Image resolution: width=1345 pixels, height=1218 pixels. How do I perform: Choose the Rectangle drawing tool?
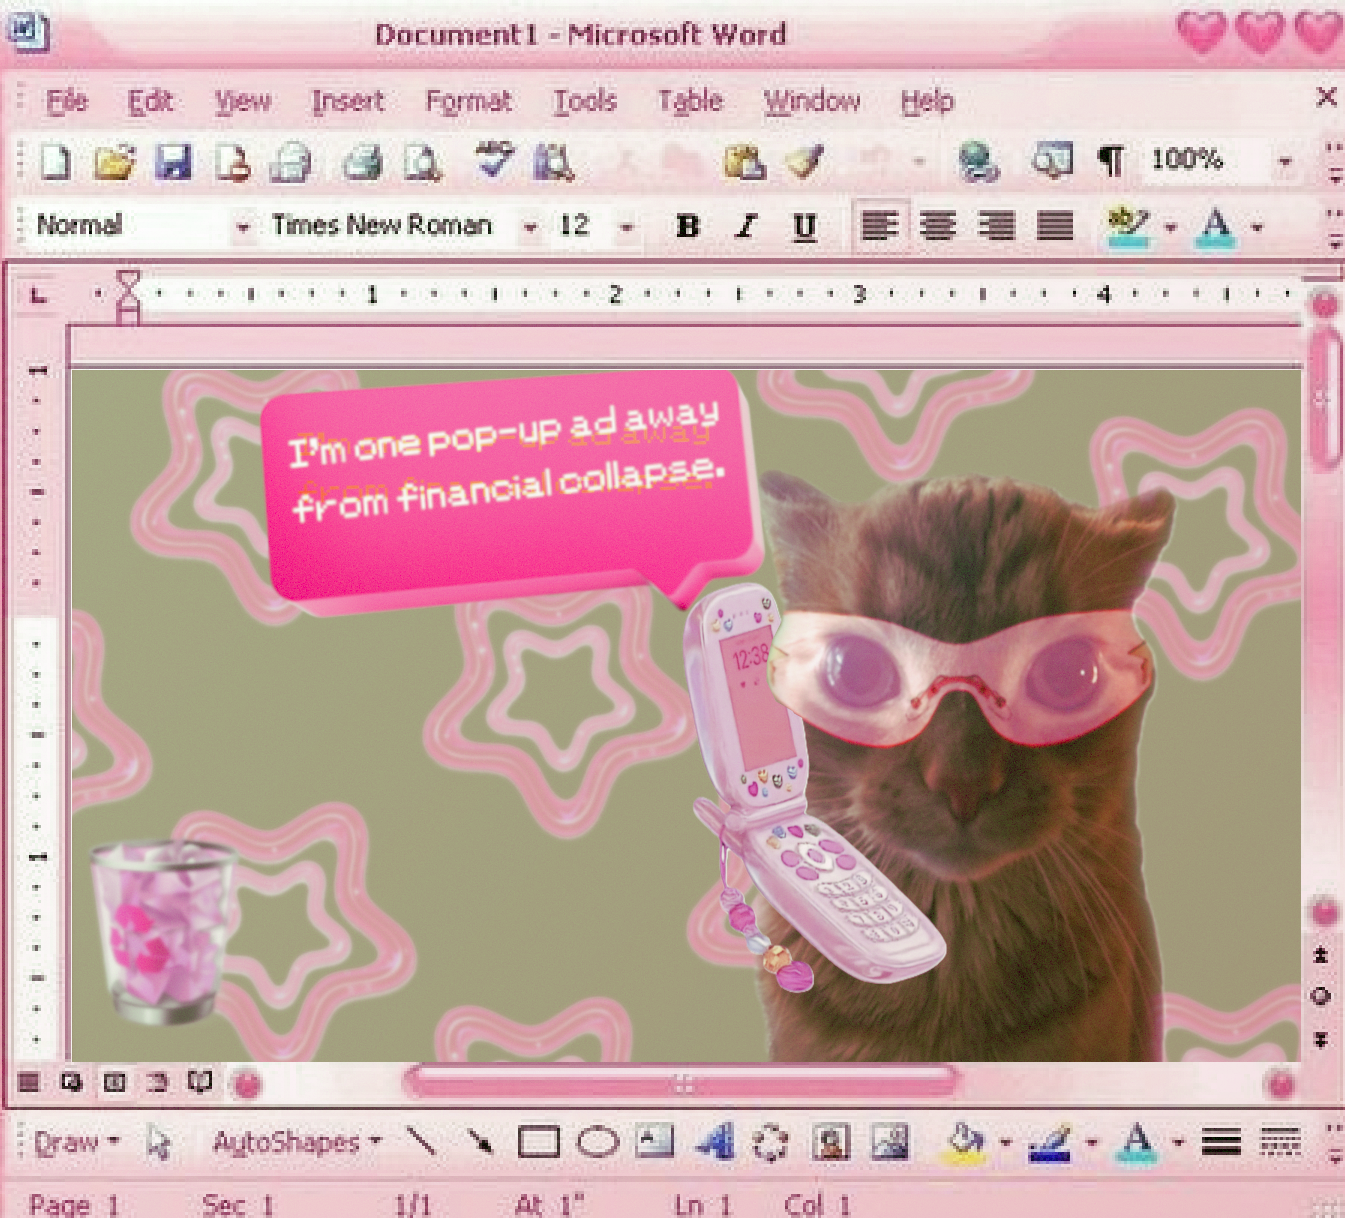pos(538,1141)
